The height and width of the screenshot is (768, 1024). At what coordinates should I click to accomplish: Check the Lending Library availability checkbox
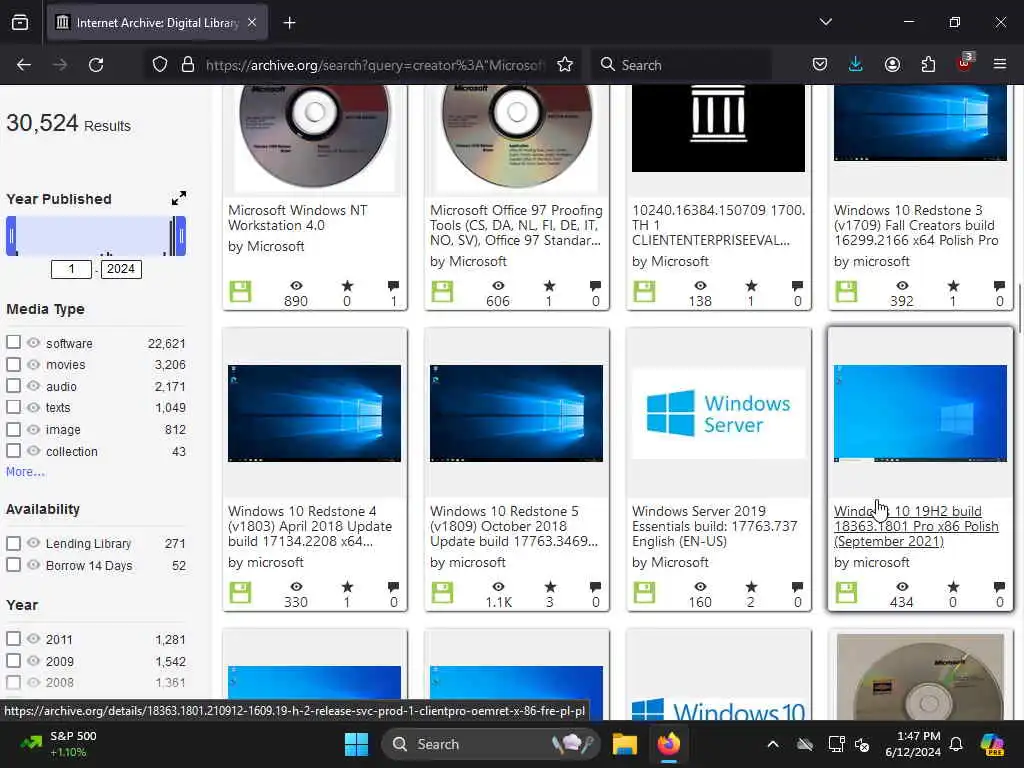tap(13, 543)
